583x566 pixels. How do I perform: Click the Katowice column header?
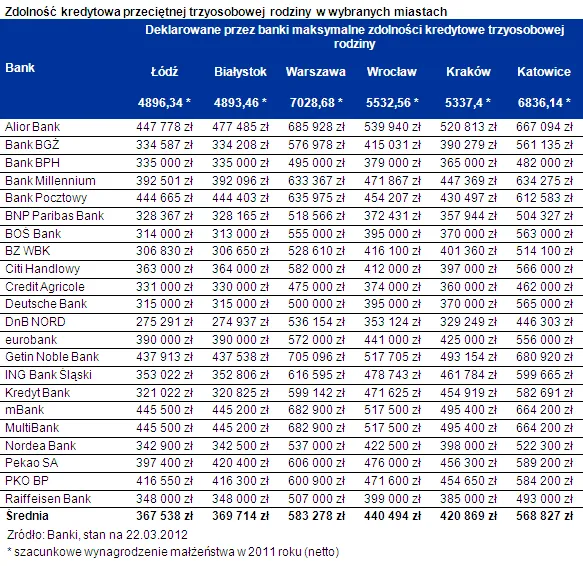(544, 71)
